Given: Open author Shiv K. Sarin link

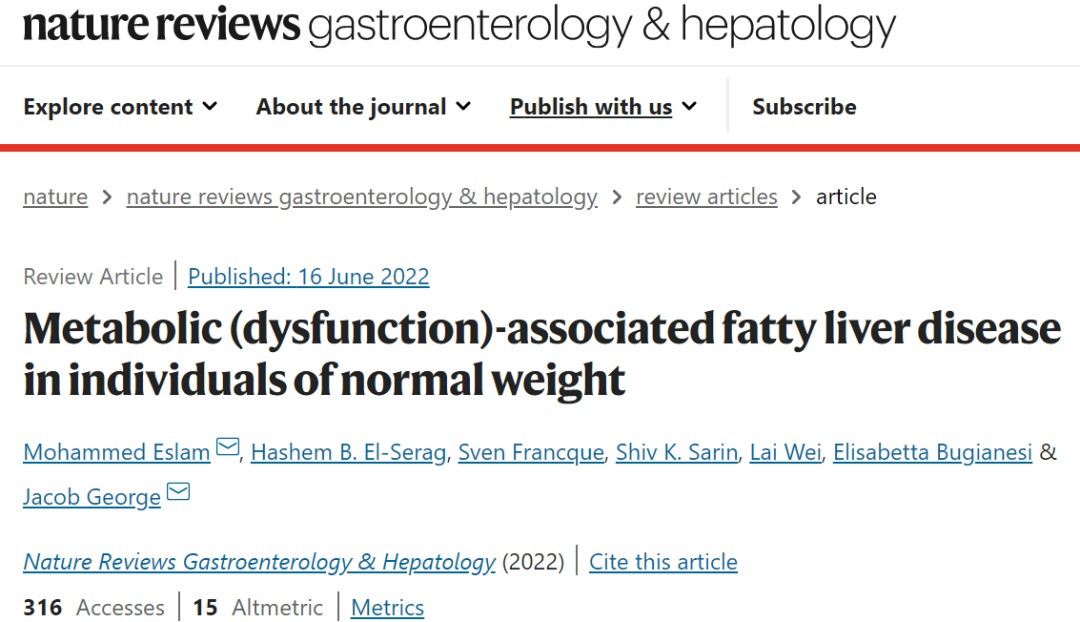Looking at the screenshot, I should (x=677, y=453).
